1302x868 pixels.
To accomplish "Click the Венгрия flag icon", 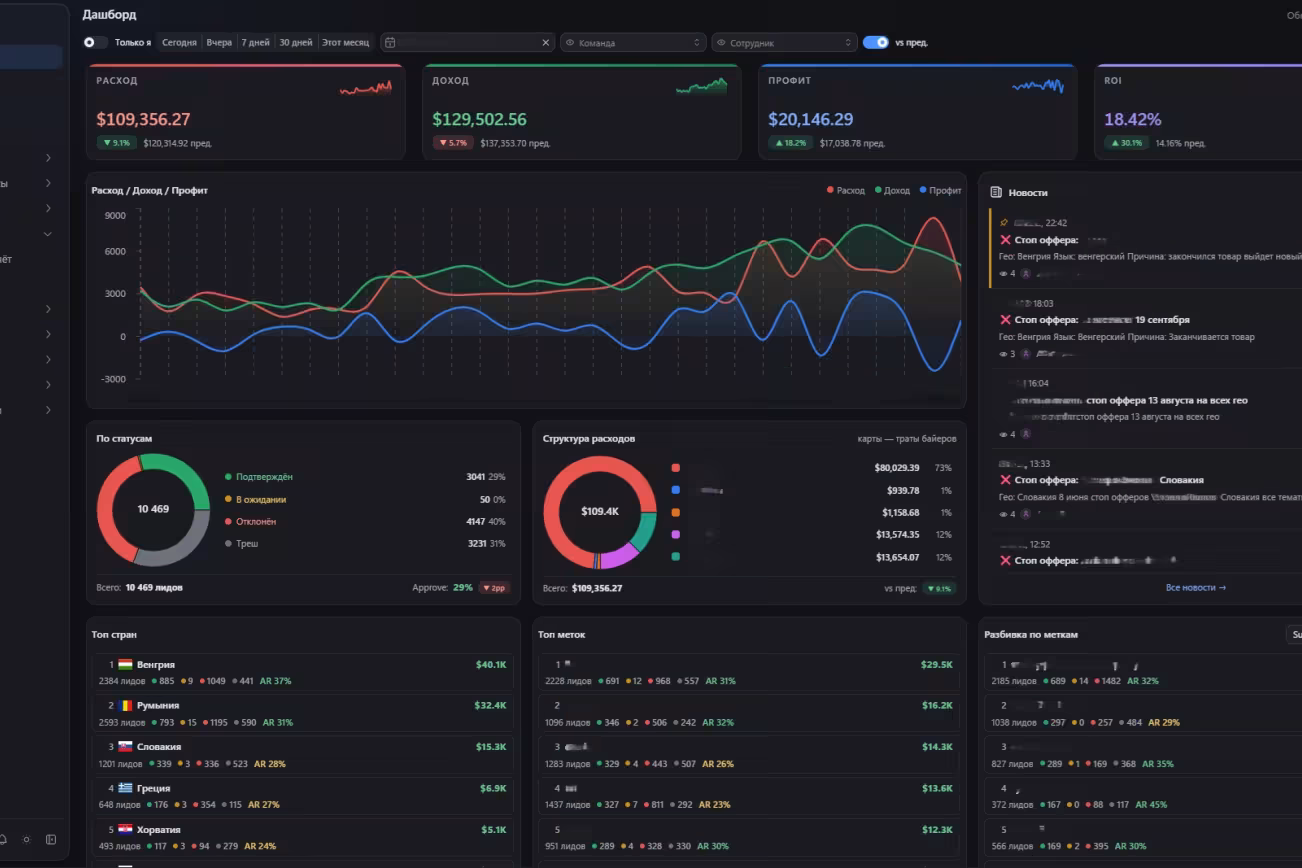I will (x=125, y=664).
